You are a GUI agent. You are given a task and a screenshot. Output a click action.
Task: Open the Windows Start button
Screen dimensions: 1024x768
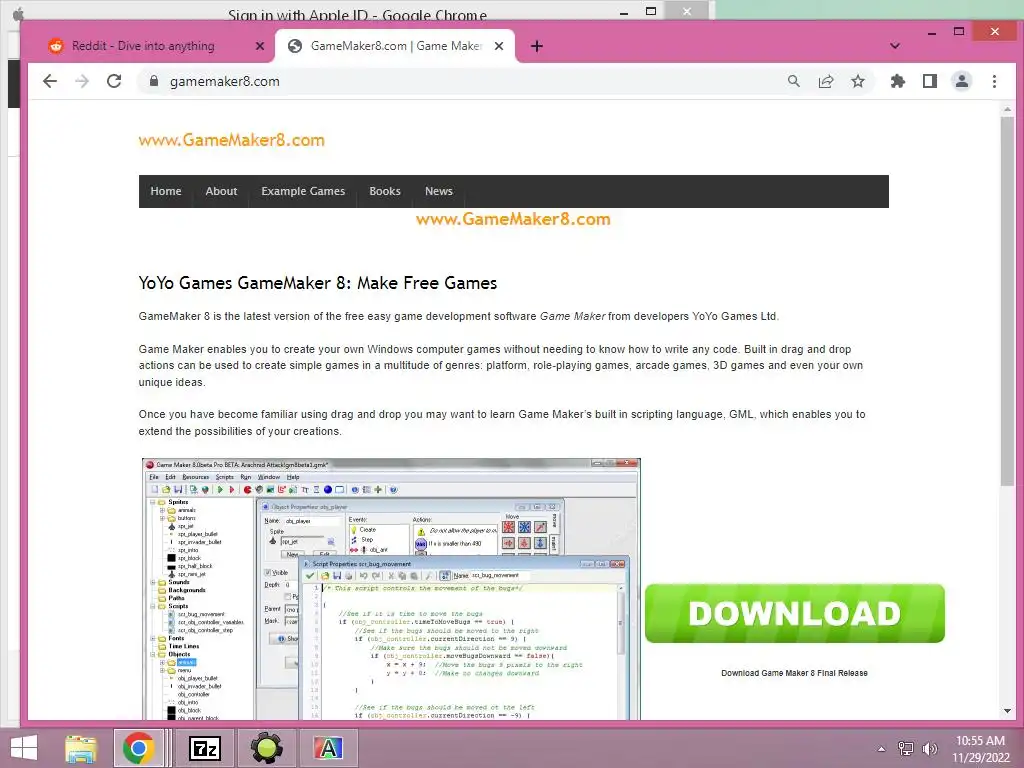[24, 748]
